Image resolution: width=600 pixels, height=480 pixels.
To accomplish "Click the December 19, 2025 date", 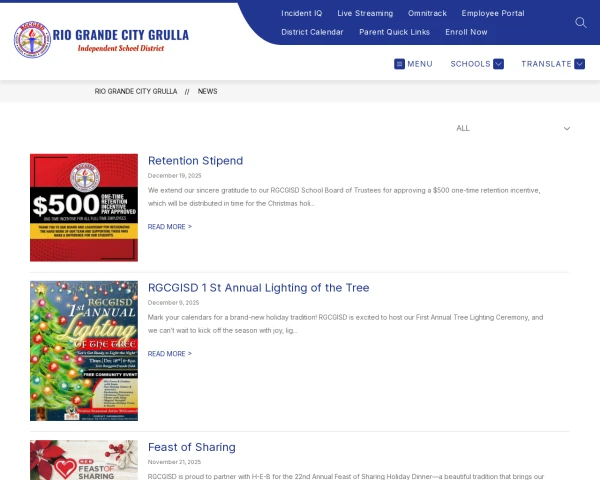I will click(x=174, y=176).
